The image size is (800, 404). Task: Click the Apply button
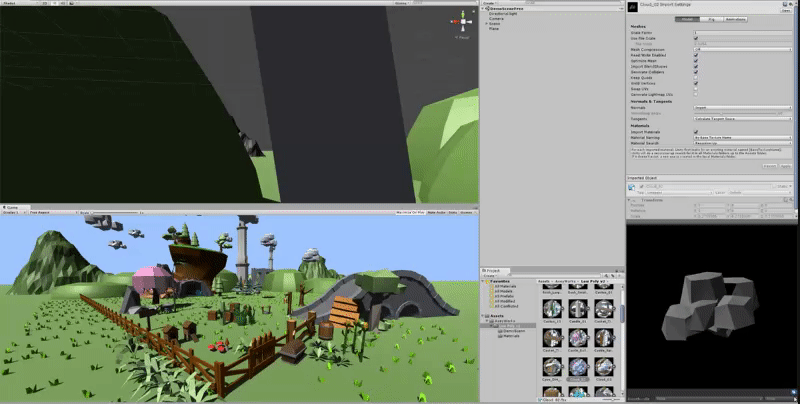click(786, 166)
